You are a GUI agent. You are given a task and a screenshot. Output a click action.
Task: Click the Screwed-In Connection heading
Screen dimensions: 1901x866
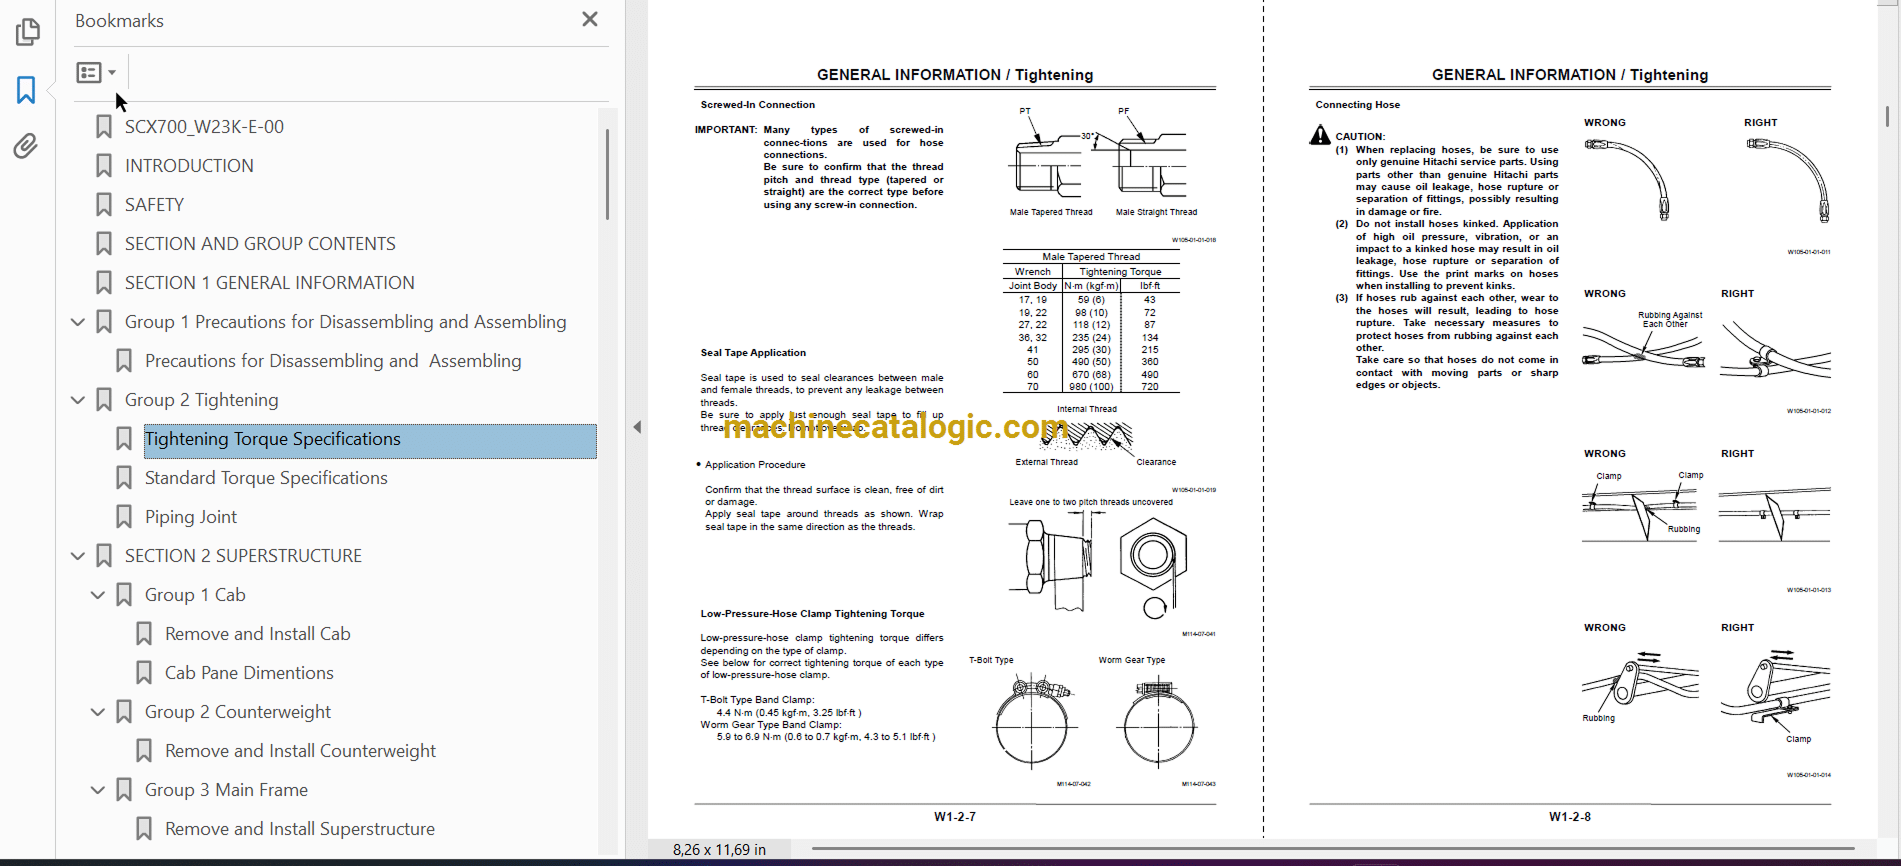pos(758,105)
